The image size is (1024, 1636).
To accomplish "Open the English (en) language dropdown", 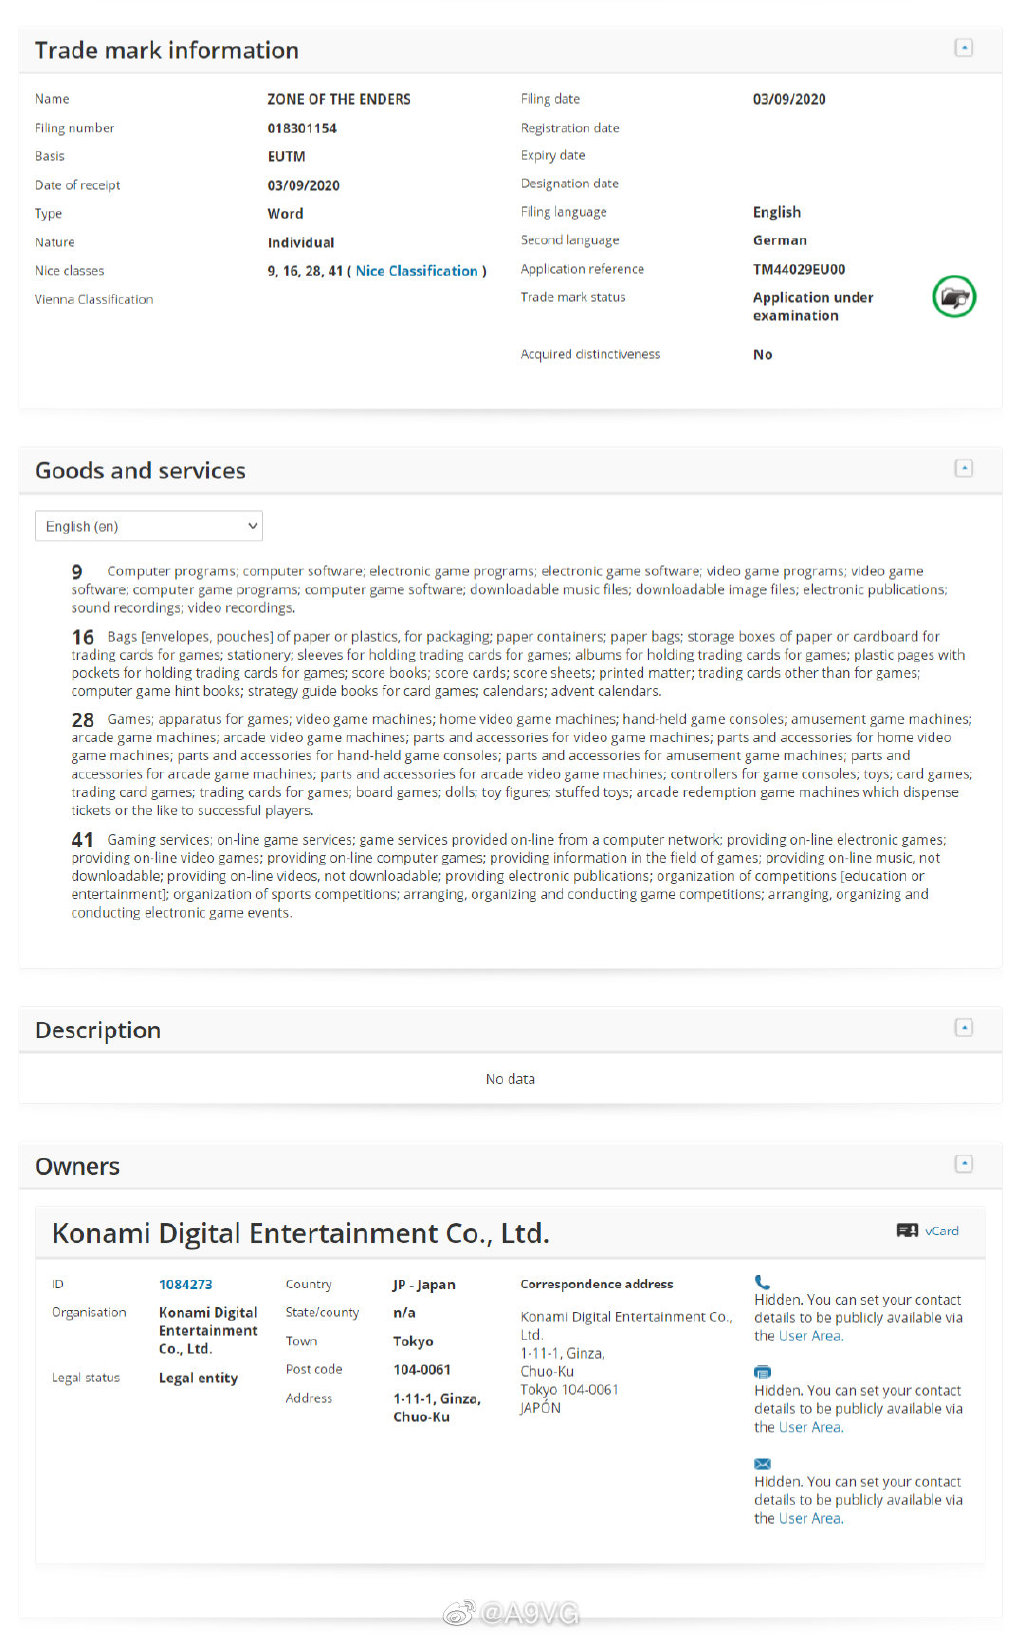I will [x=149, y=526].
